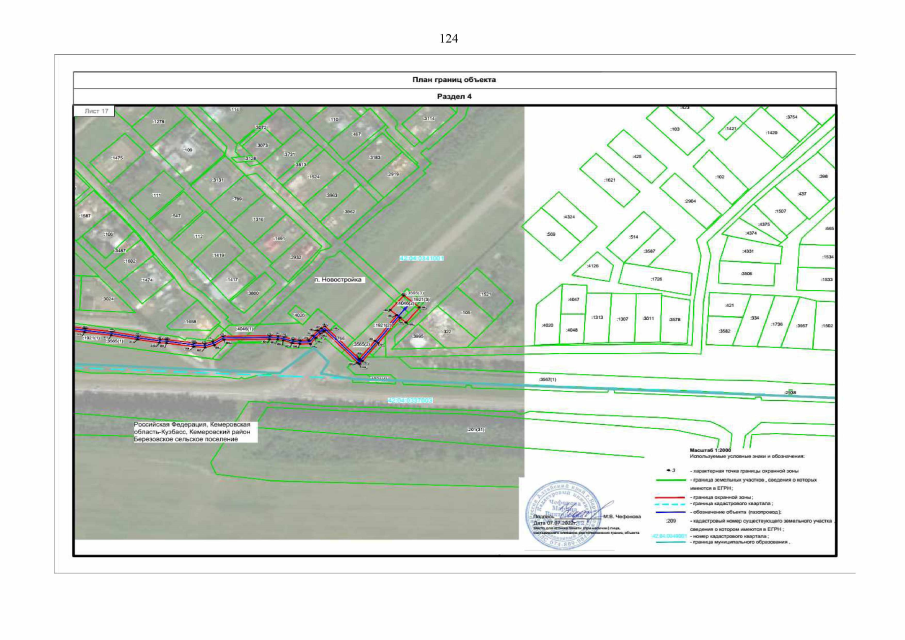Select parcel labeled :1507
Screen dimensions: 905x640
[780, 211]
